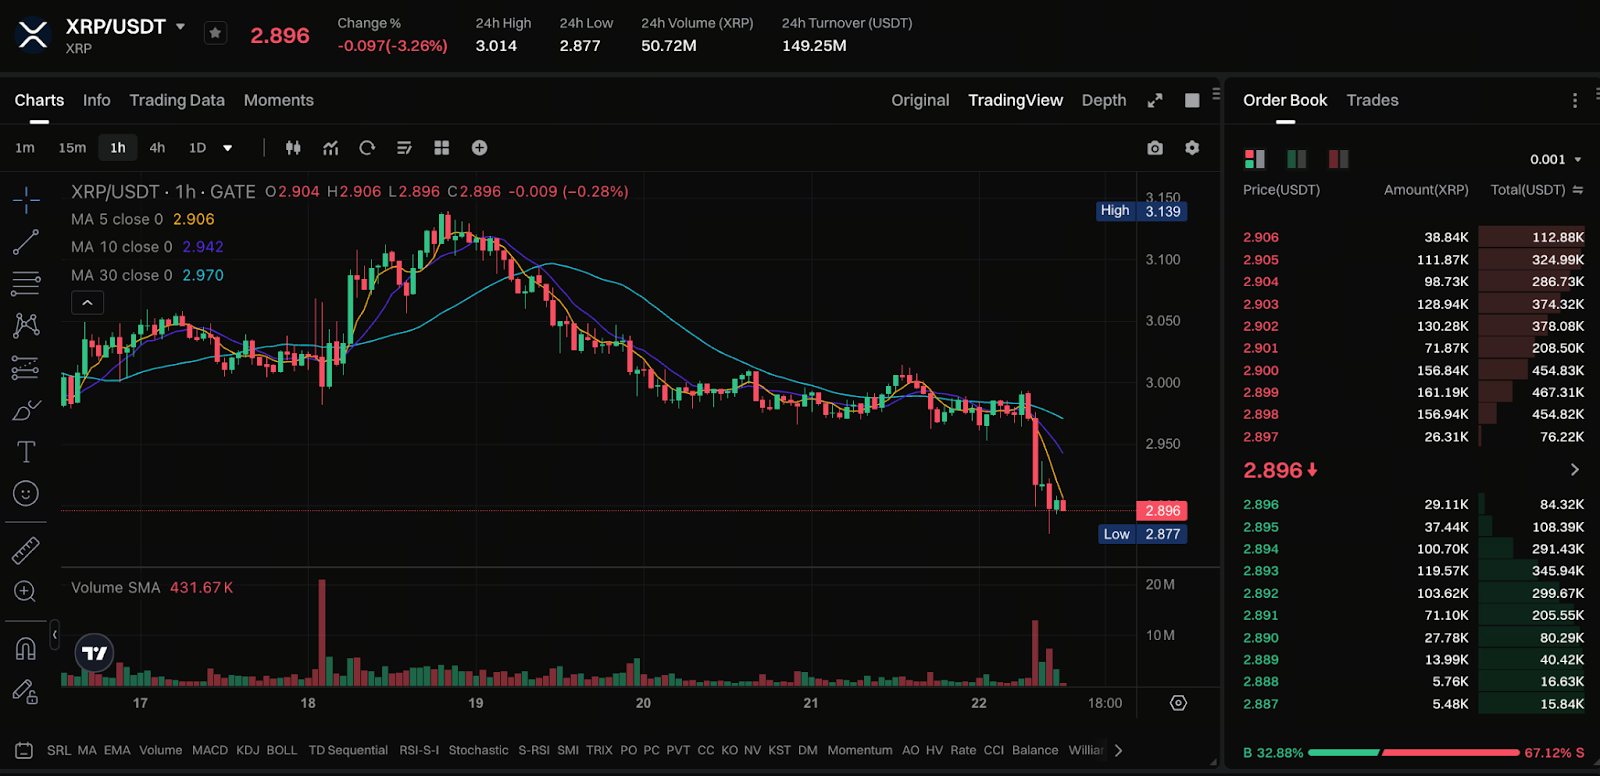The height and width of the screenshot is (776, 1600).
Task: Toggle lock all drawing tools
Action: point(26,692)
